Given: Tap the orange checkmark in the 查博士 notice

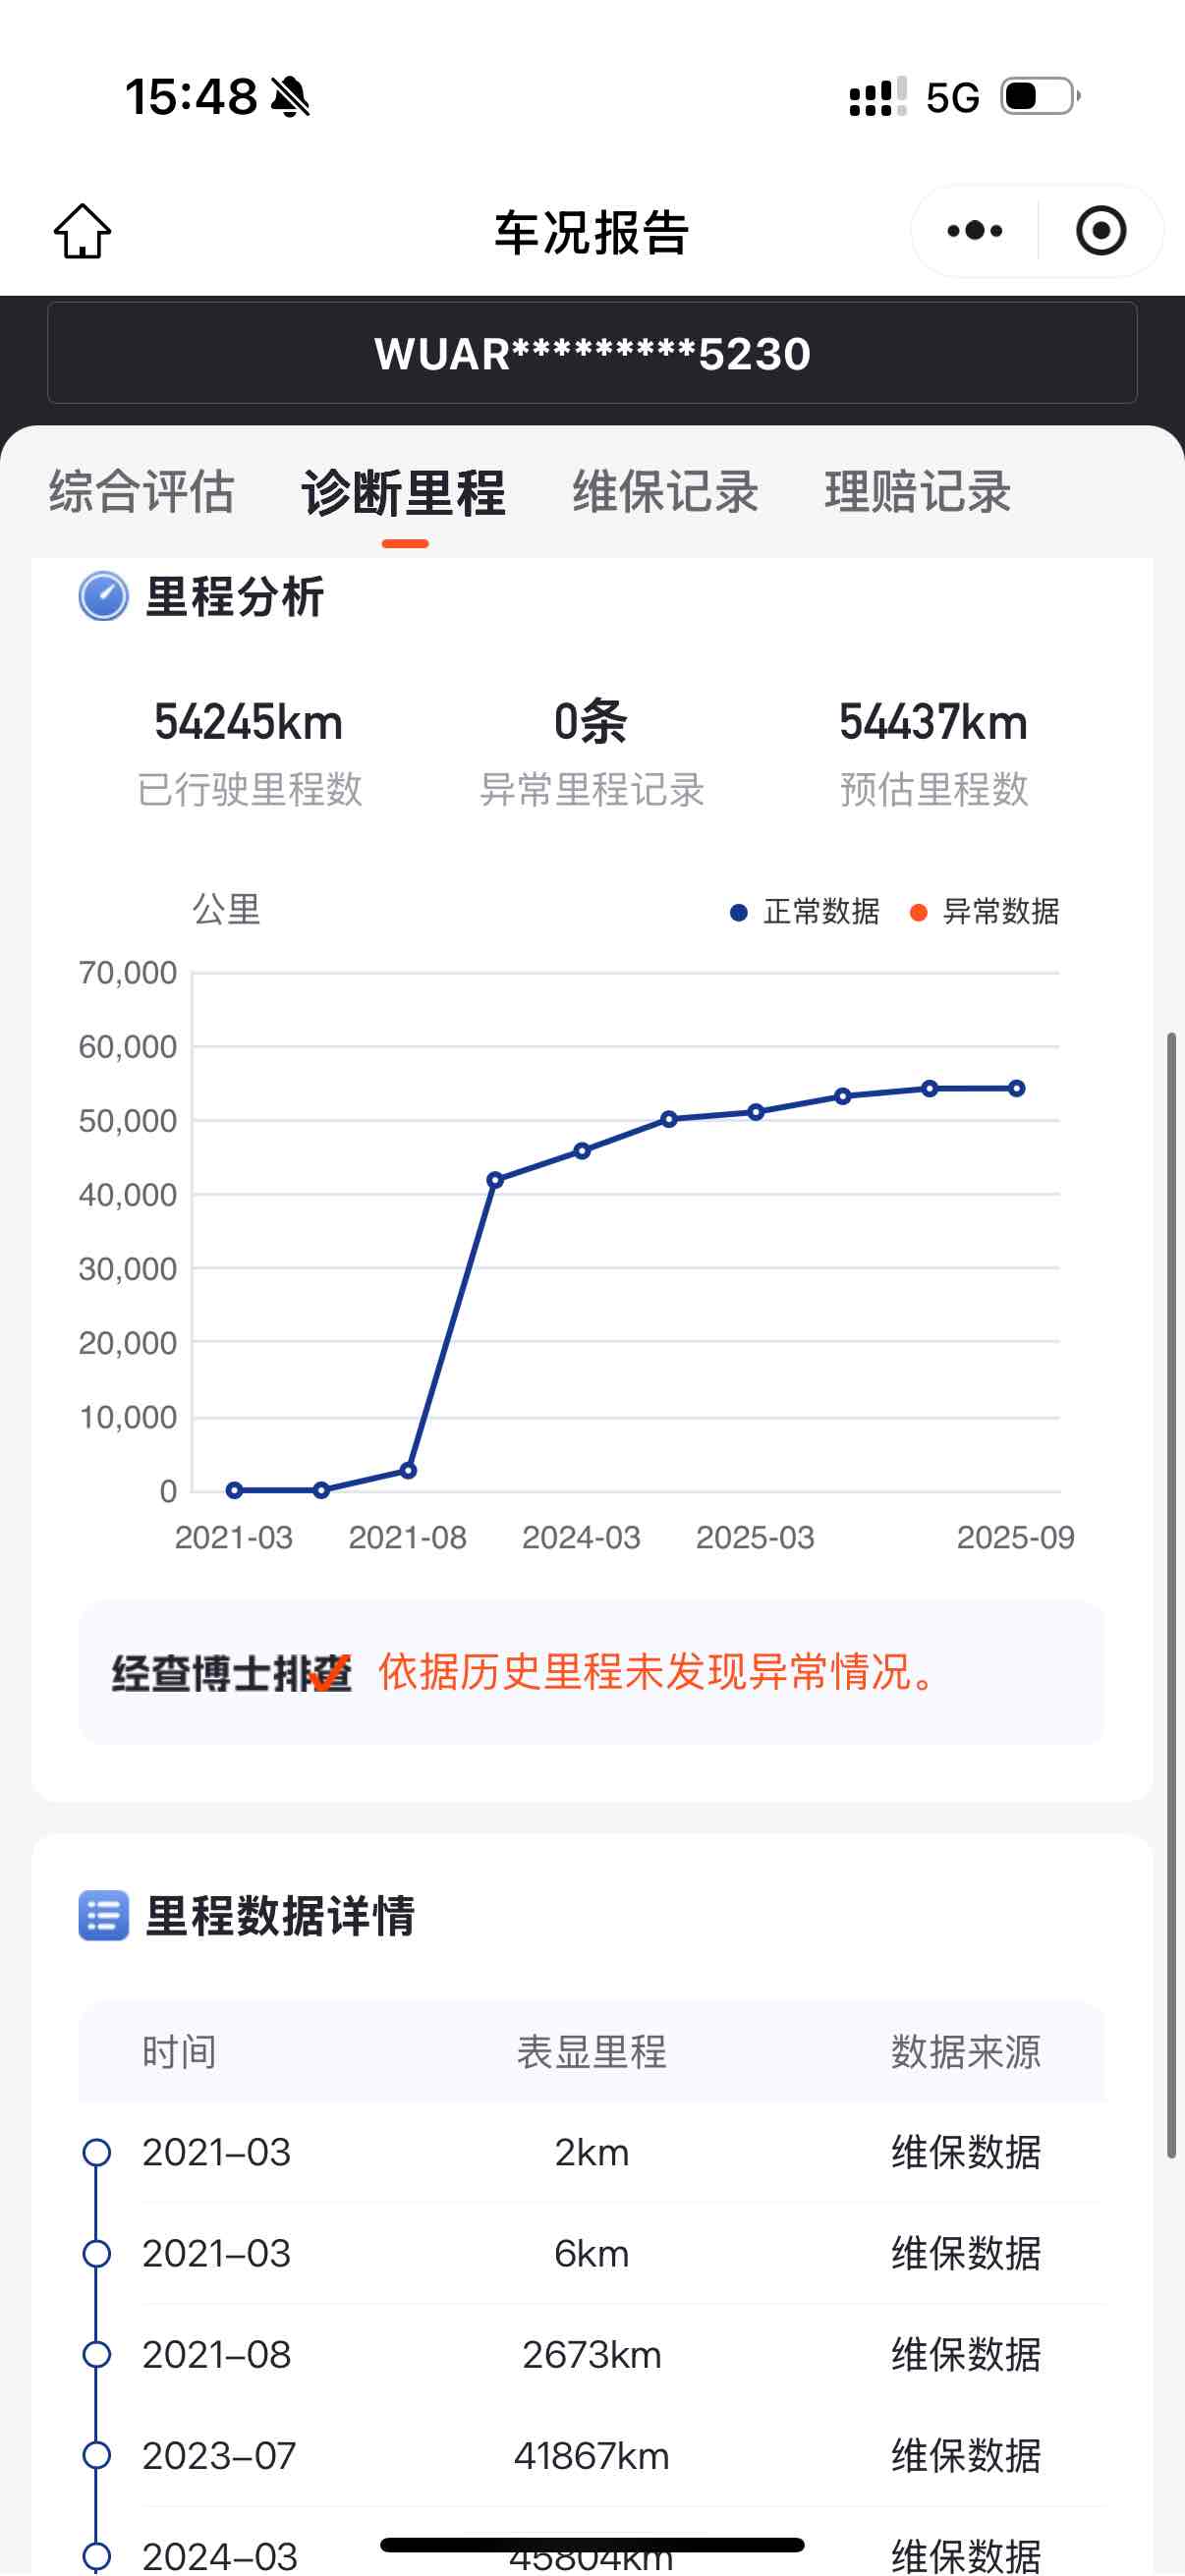Looking at the screenshot, I should coord(329,1672).
